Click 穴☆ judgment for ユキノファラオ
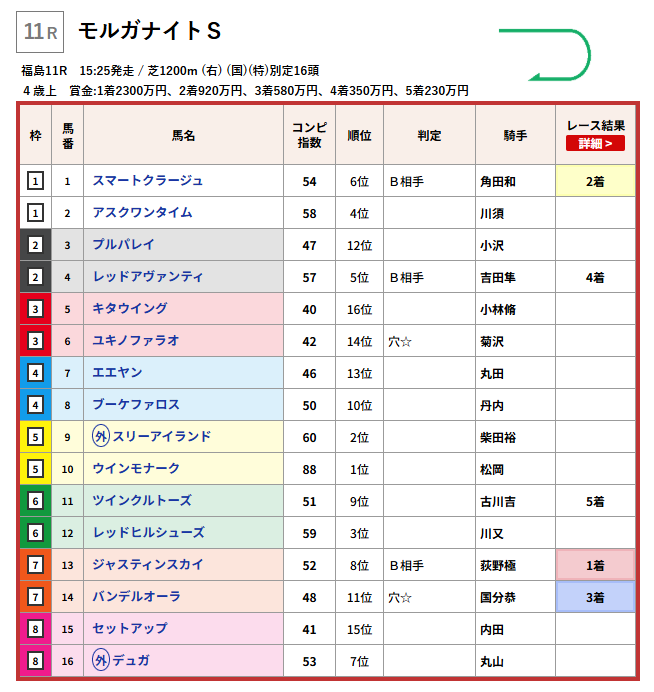This screenshot has width=654, height=692. coord(400,342)
